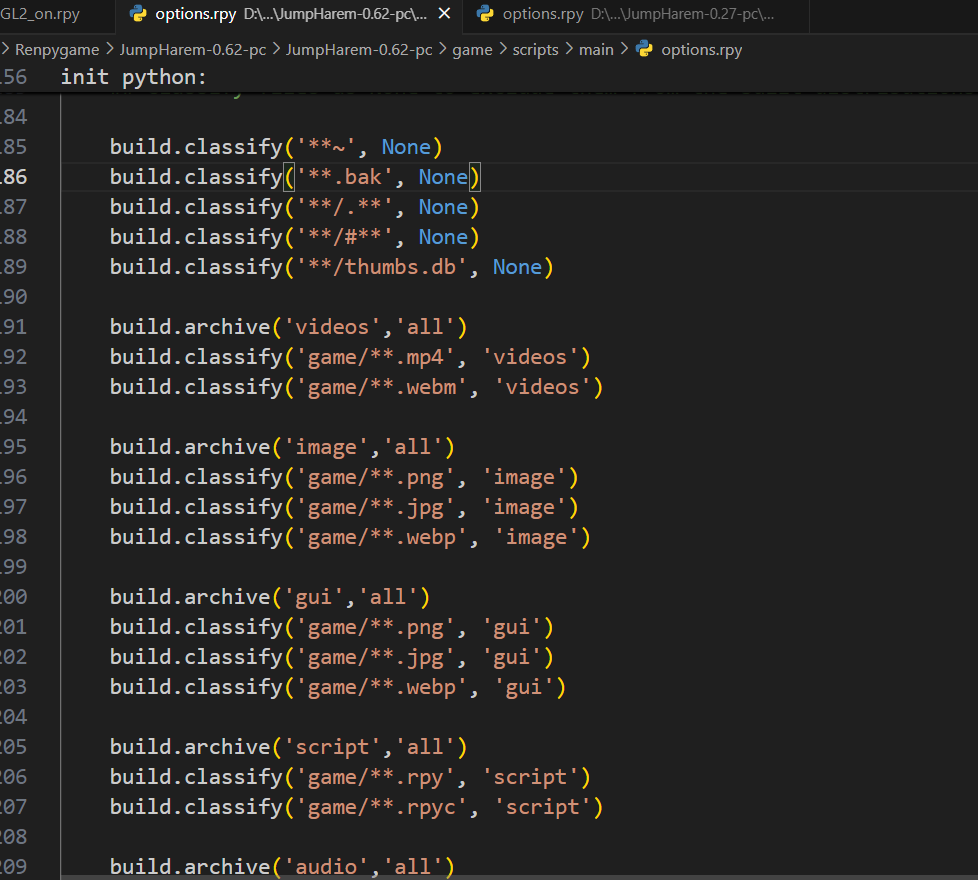Click the 'game/**.rpyc' string
This screenshot has width=978, height=880.
[x=382, y=806]
